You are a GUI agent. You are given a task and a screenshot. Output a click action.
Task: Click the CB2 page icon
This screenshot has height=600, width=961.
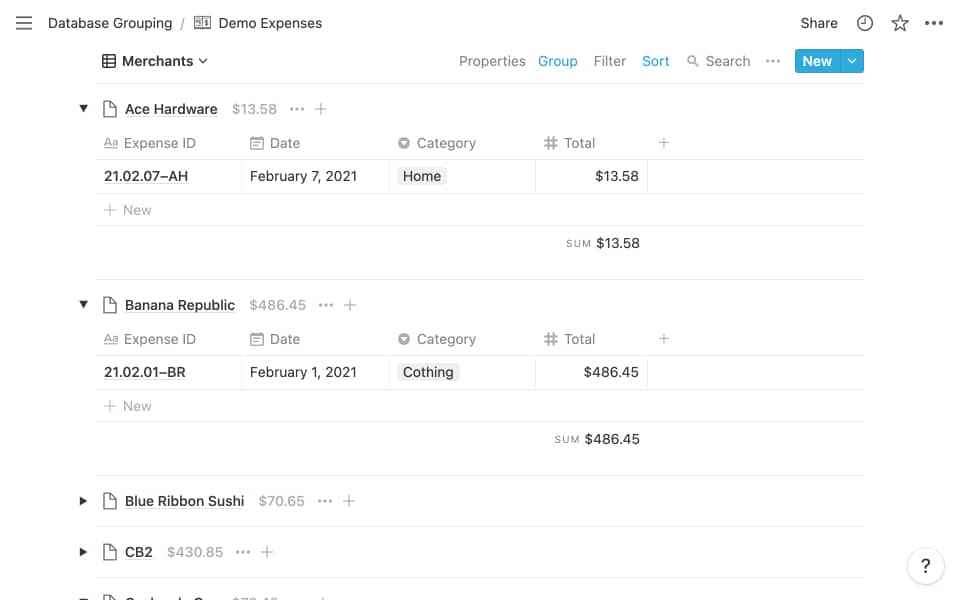(x=110, y=552)
